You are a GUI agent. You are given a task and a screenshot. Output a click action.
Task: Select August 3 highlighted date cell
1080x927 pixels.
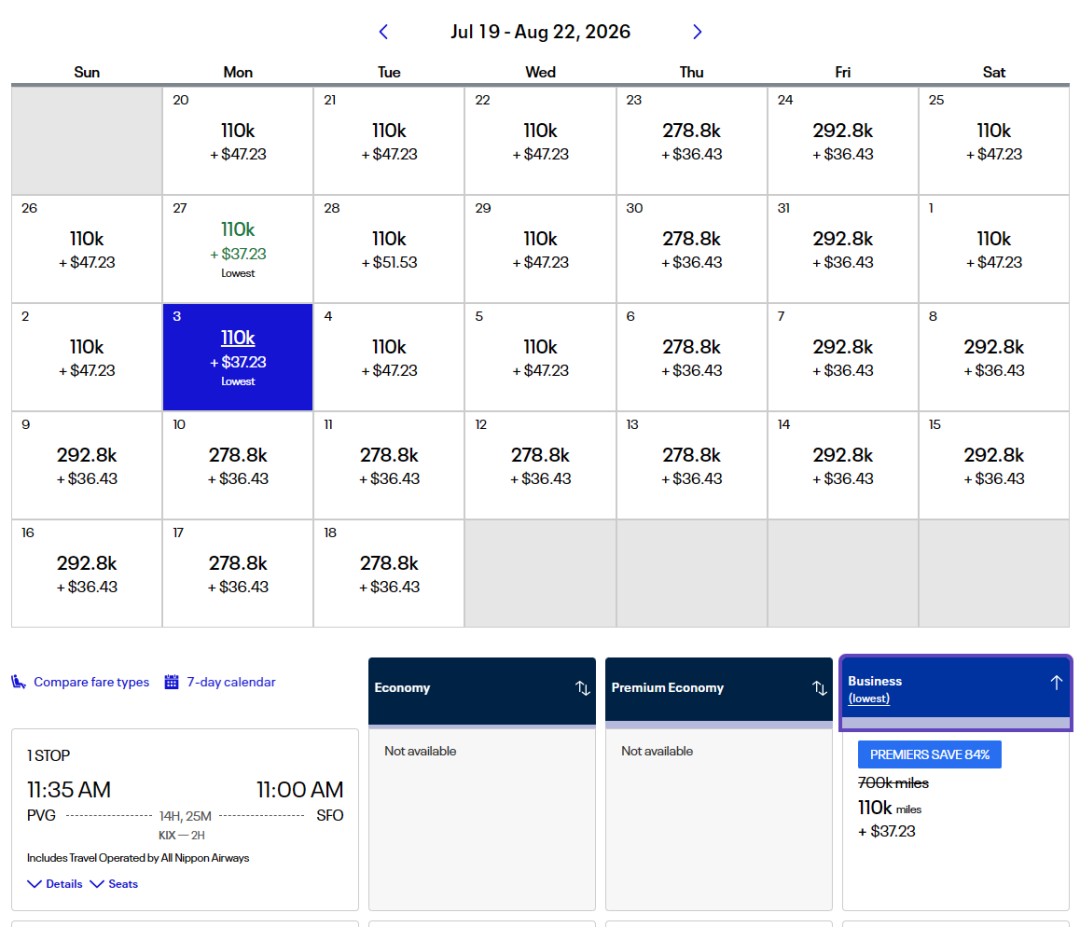click(238, 357)
